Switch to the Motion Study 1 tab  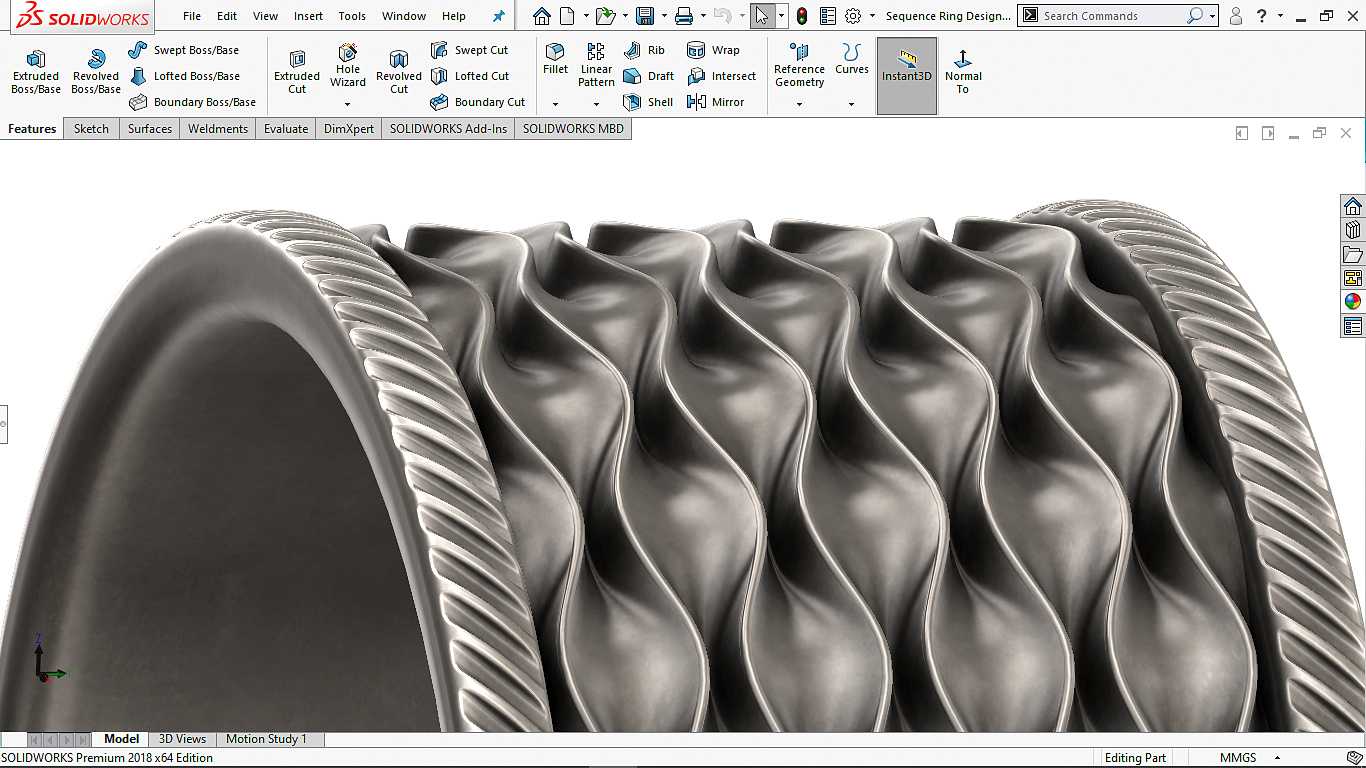point(266,739)
